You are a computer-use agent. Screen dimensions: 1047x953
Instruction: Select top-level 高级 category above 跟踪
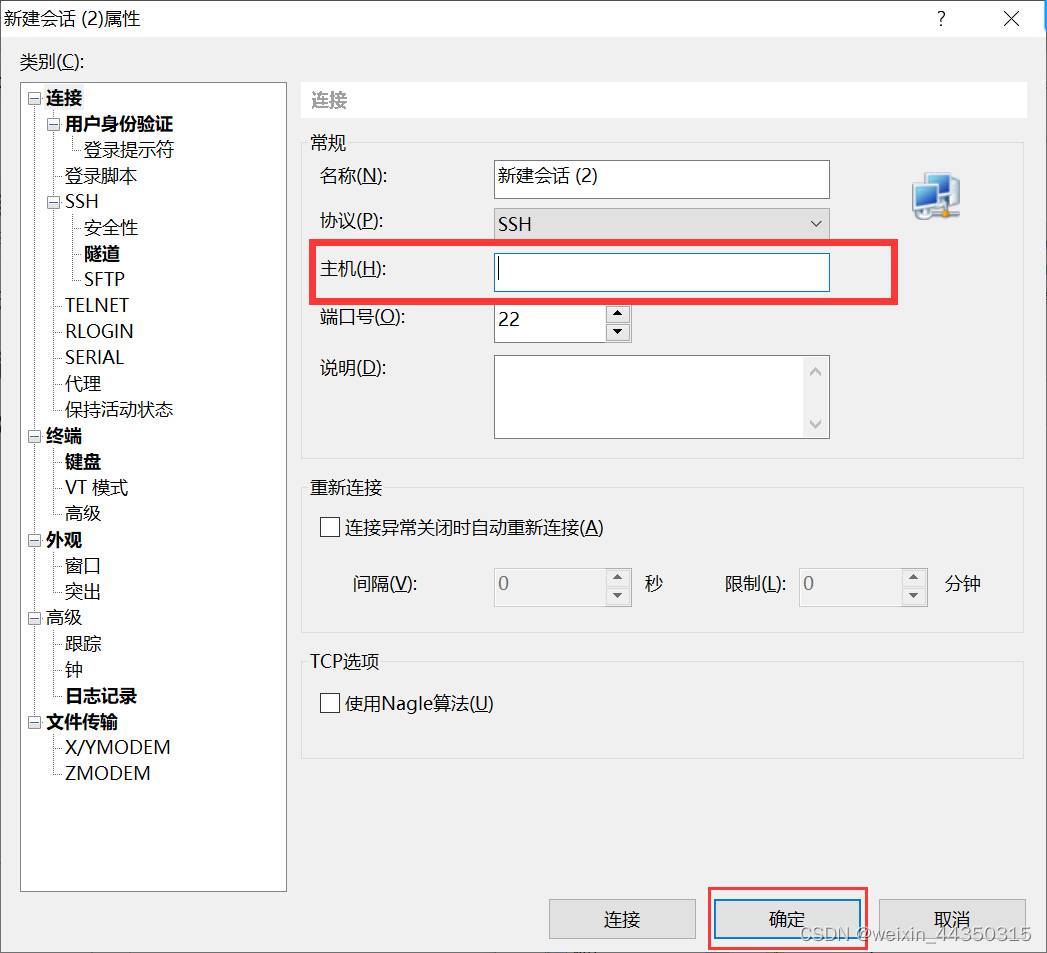click(x=64, y=618)
